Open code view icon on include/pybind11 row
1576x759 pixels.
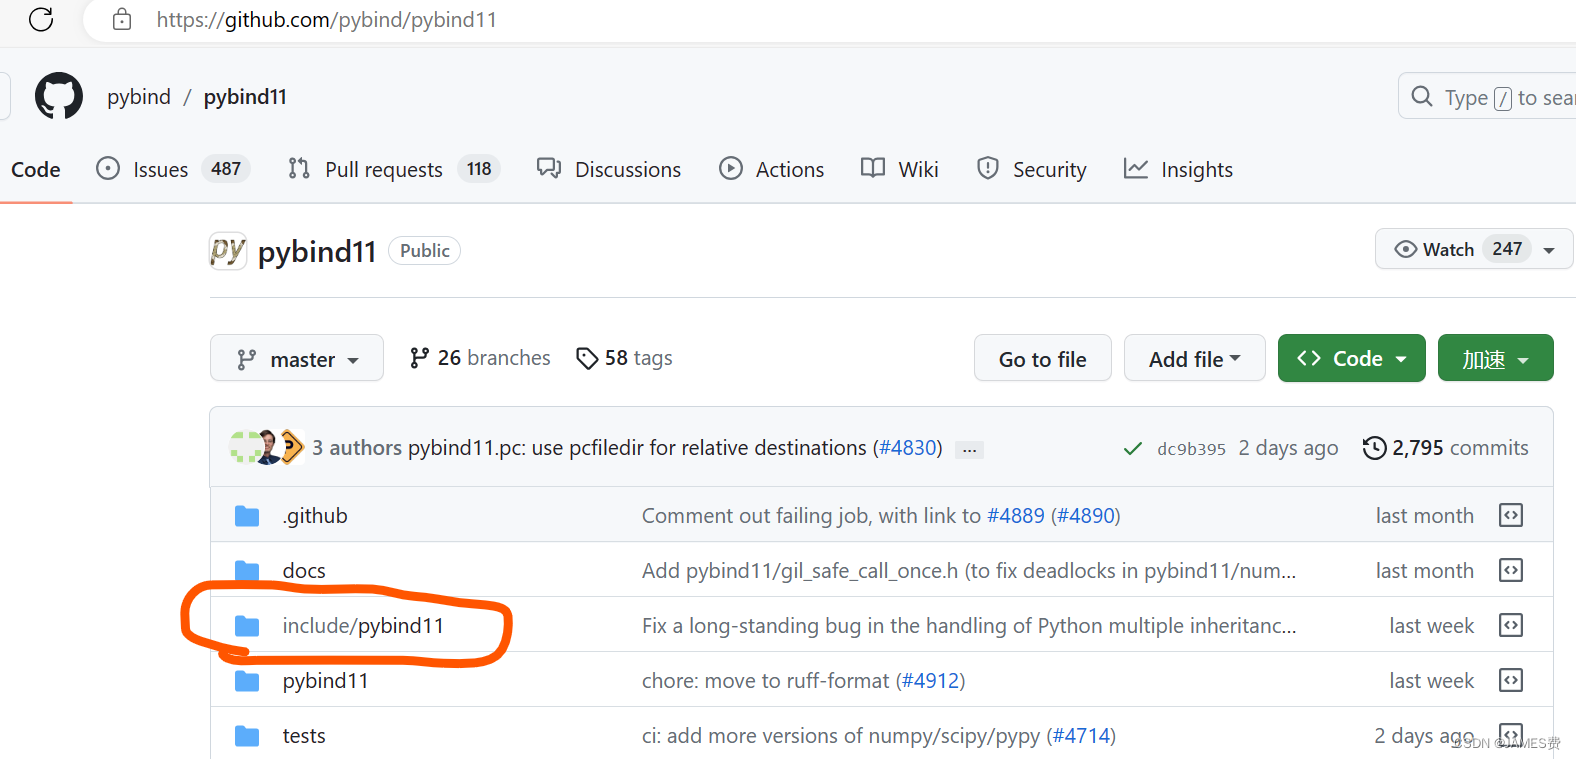(x=1511, y=625)
